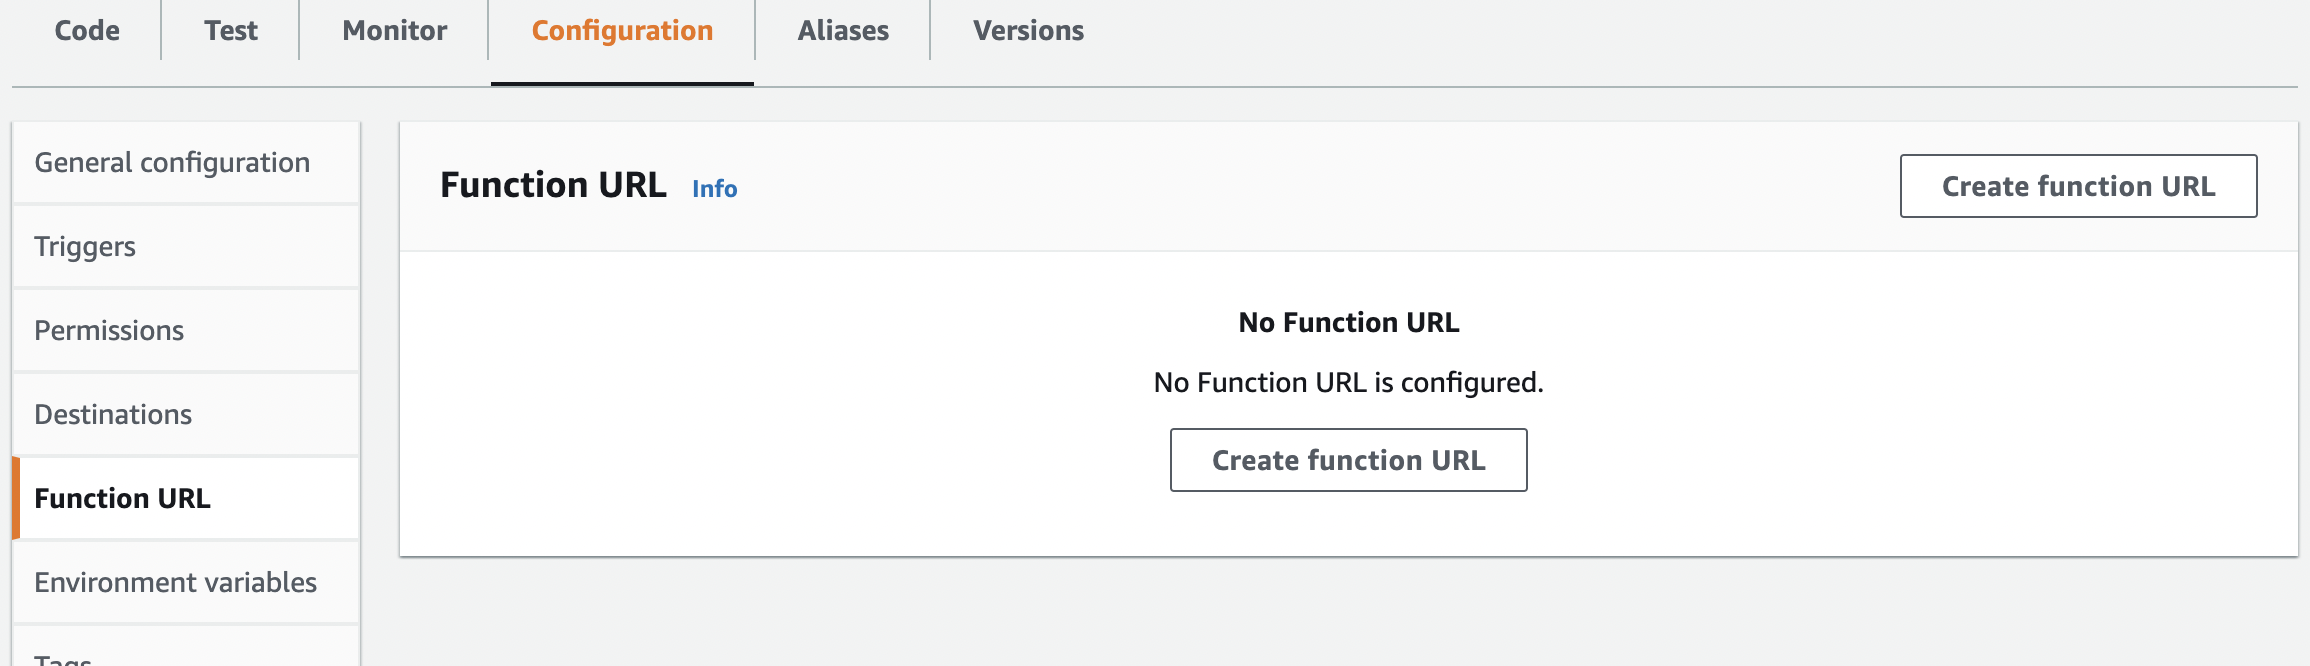This screenshot has width=2310, height=666.
Task: Open the partially visible Tags sidebar item
Action: (63, 658)
